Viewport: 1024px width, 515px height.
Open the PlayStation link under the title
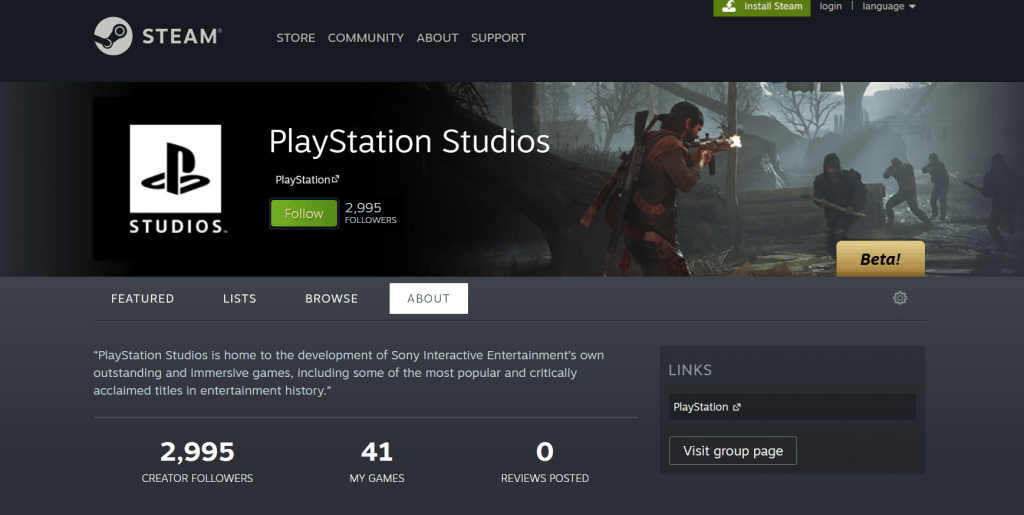pyautogui.click(x=307, y=179)
